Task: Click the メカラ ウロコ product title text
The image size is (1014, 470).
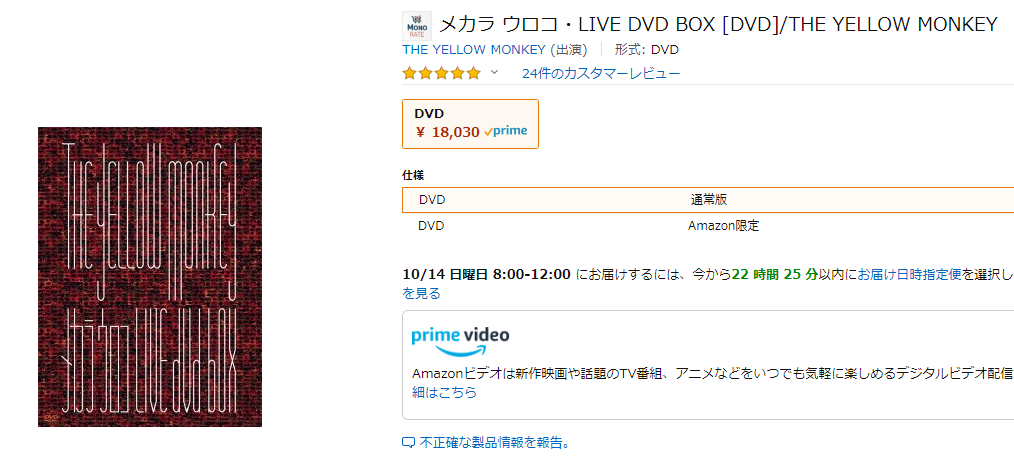Action: (718, 24)
